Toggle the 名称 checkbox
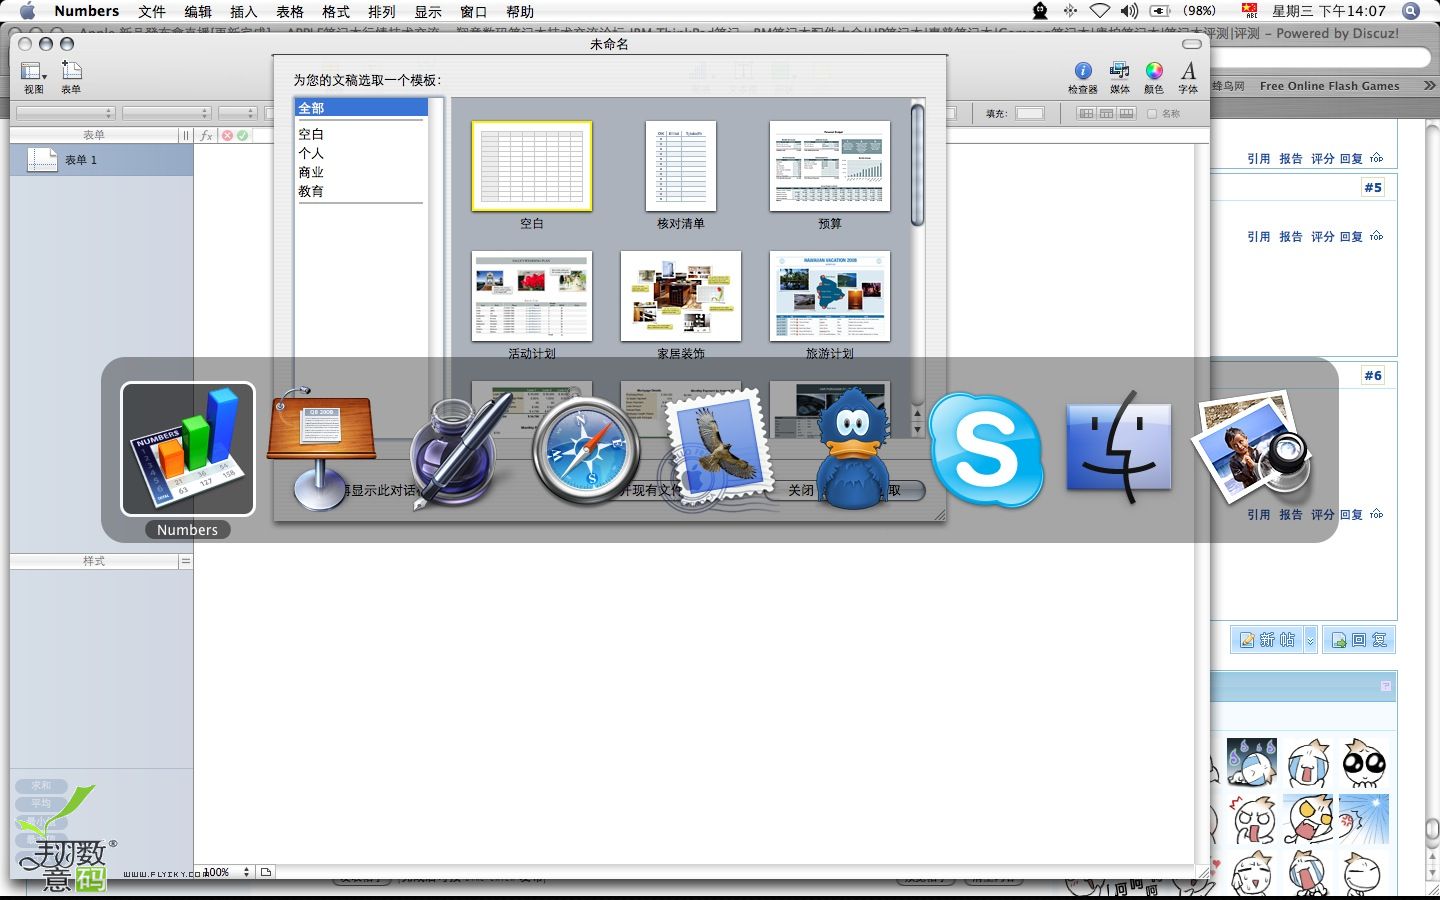Image resolution: width=1440 pixels, height=900 pixels. pyautogui.click(x=1151, y=113)
